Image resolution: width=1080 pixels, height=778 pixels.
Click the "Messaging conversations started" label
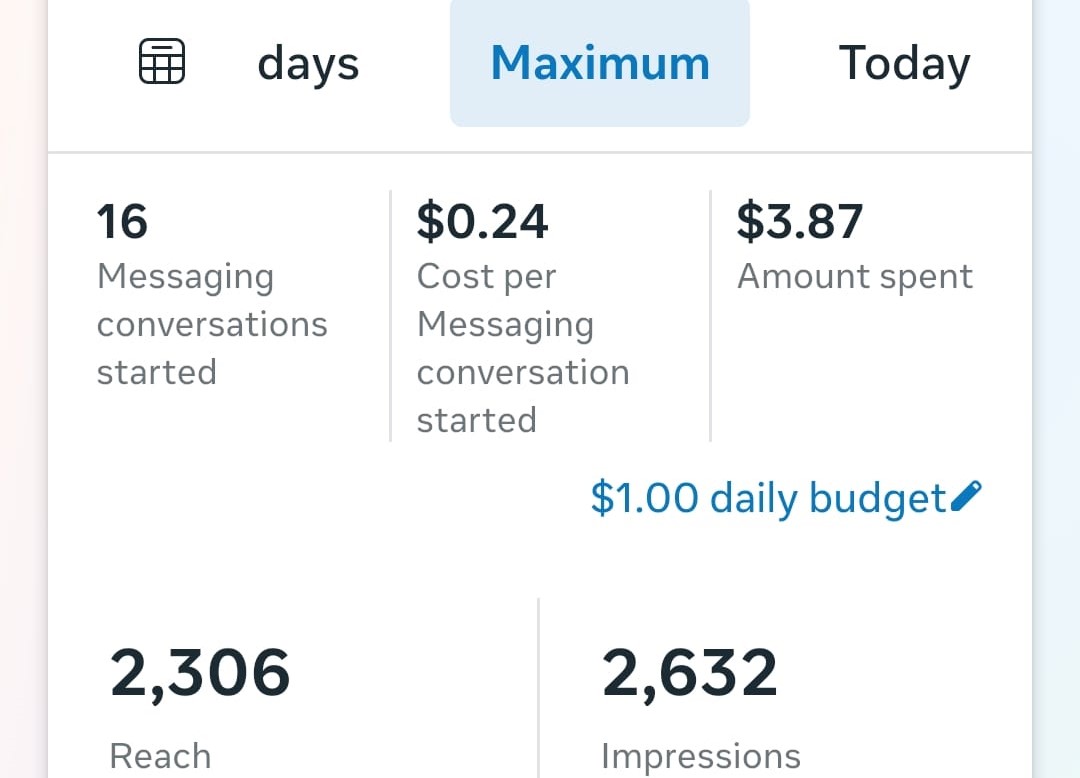[212, 324]
